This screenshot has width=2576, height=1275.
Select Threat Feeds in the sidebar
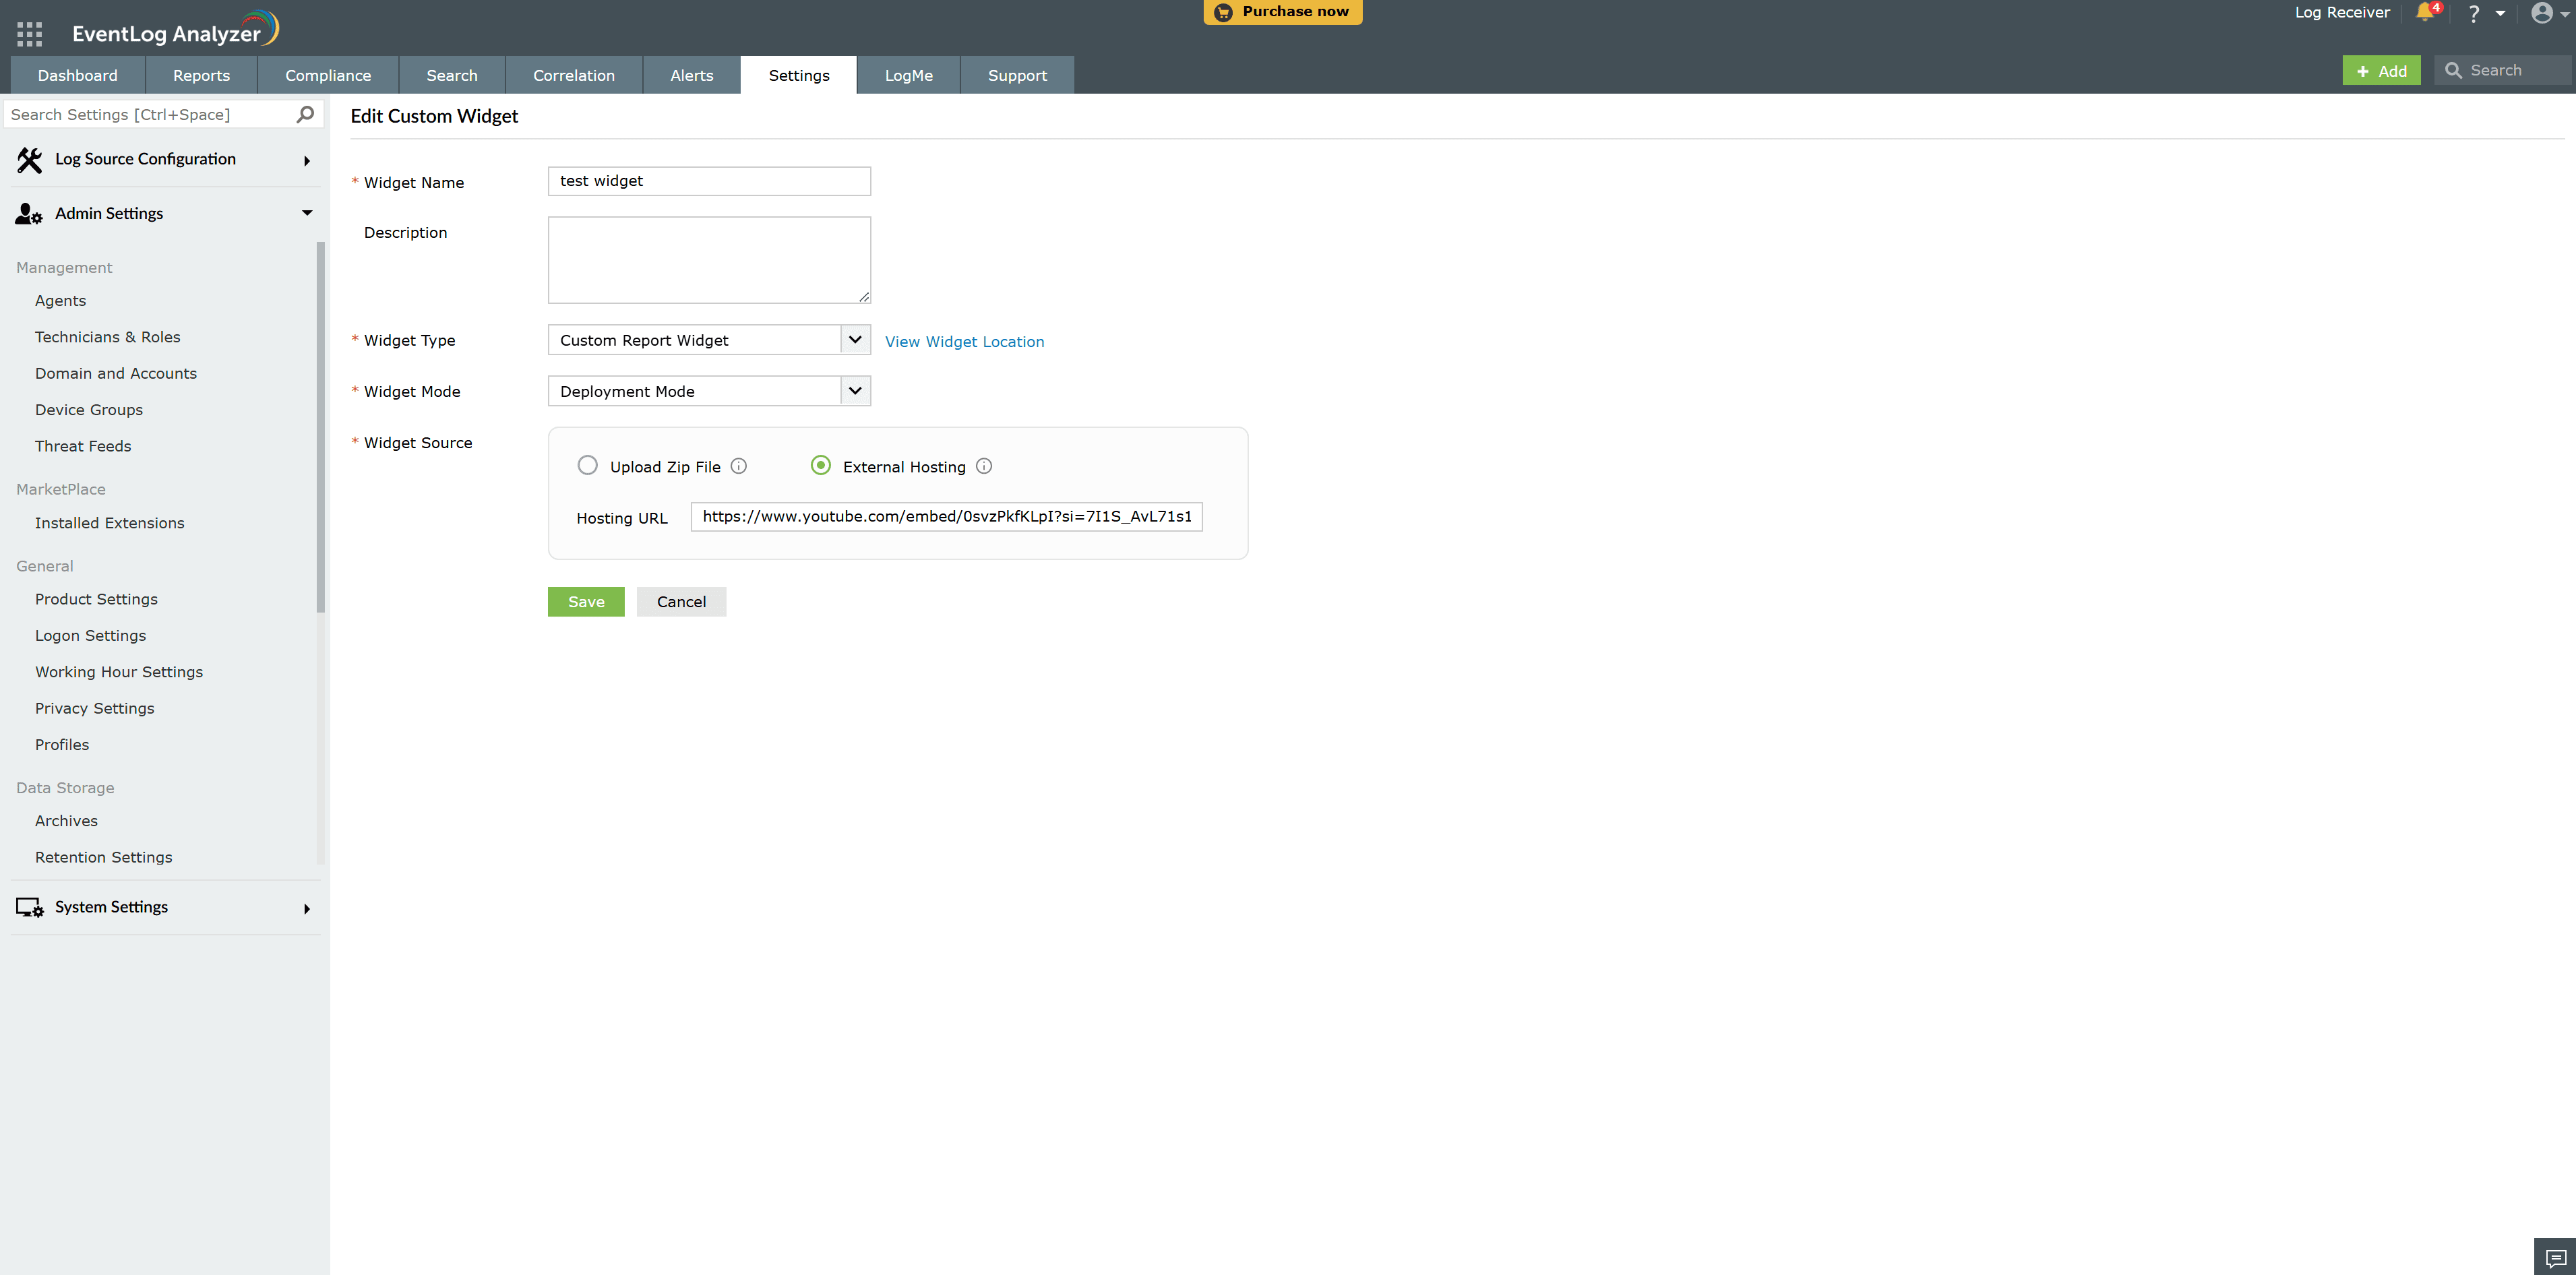coord(83,445)
